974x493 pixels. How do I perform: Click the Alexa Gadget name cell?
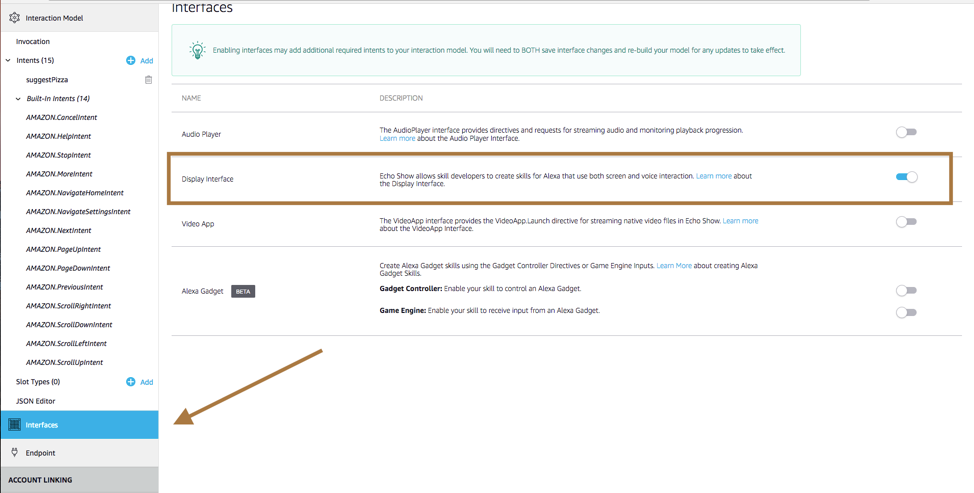(203, 291)
